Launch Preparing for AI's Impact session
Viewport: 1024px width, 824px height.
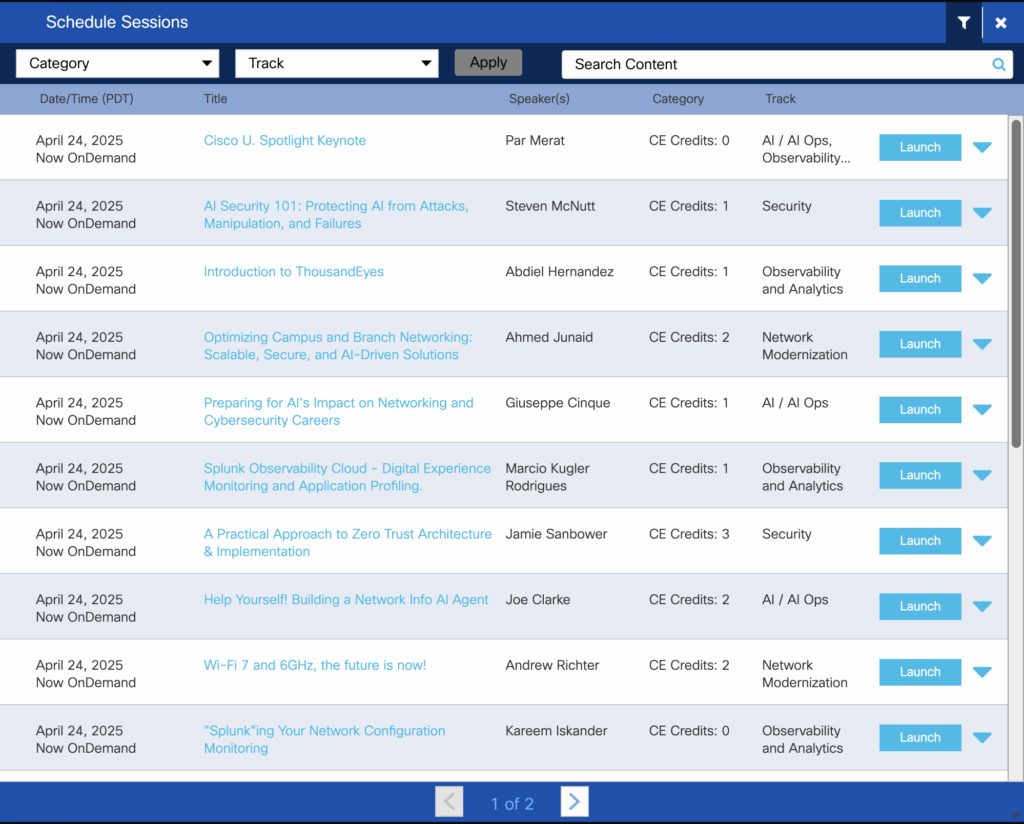point(920,410)
